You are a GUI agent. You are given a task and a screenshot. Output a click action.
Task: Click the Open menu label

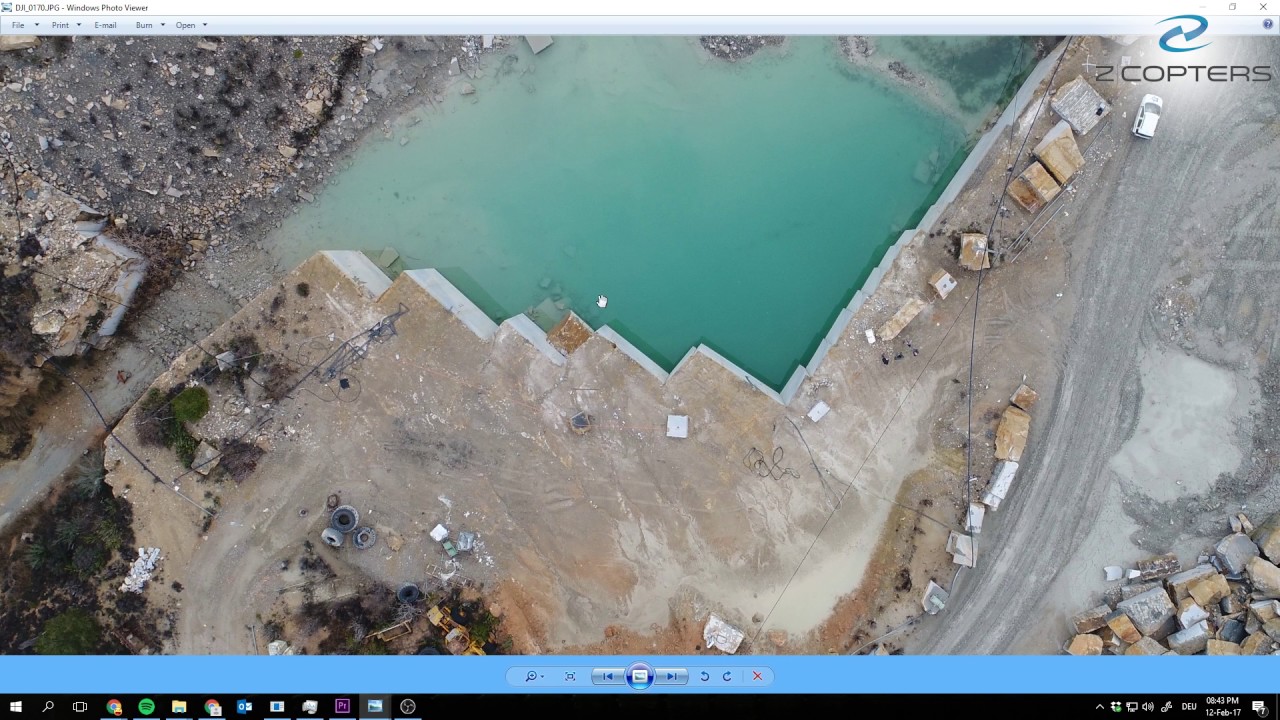click(x=186, y=25)
